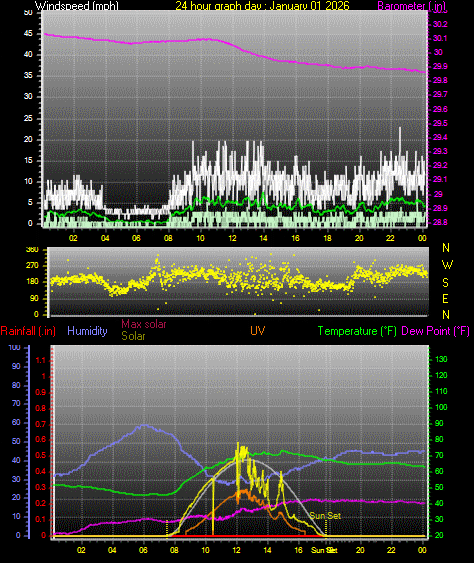Click the '25' windspeed axis value
The width and height of the screenshot is (474, 563).
point(28,118)
